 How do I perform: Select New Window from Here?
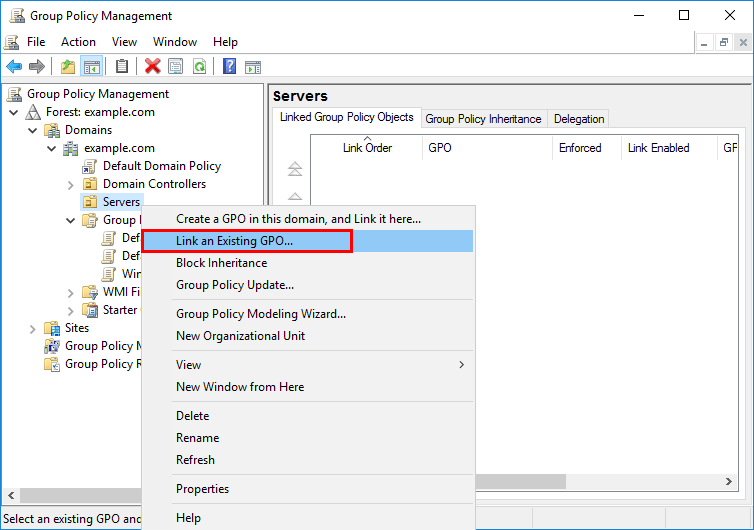(308, 387)
